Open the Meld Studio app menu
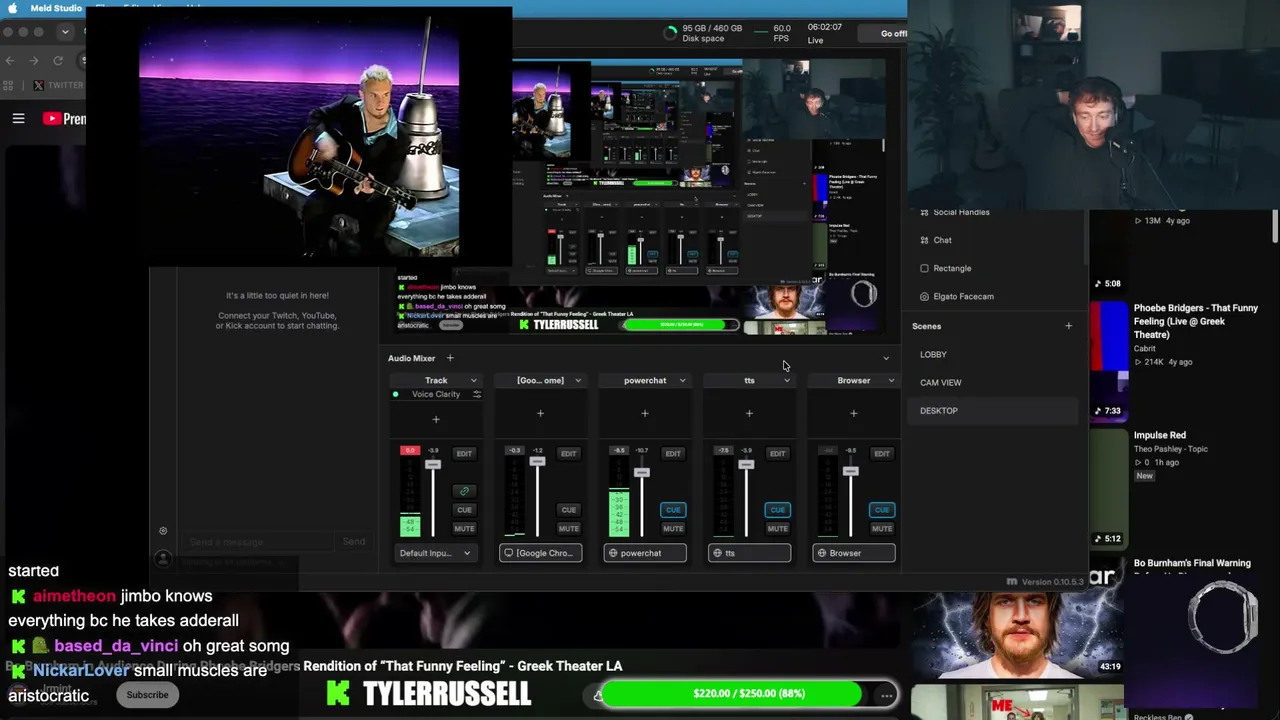 [56, 8]
